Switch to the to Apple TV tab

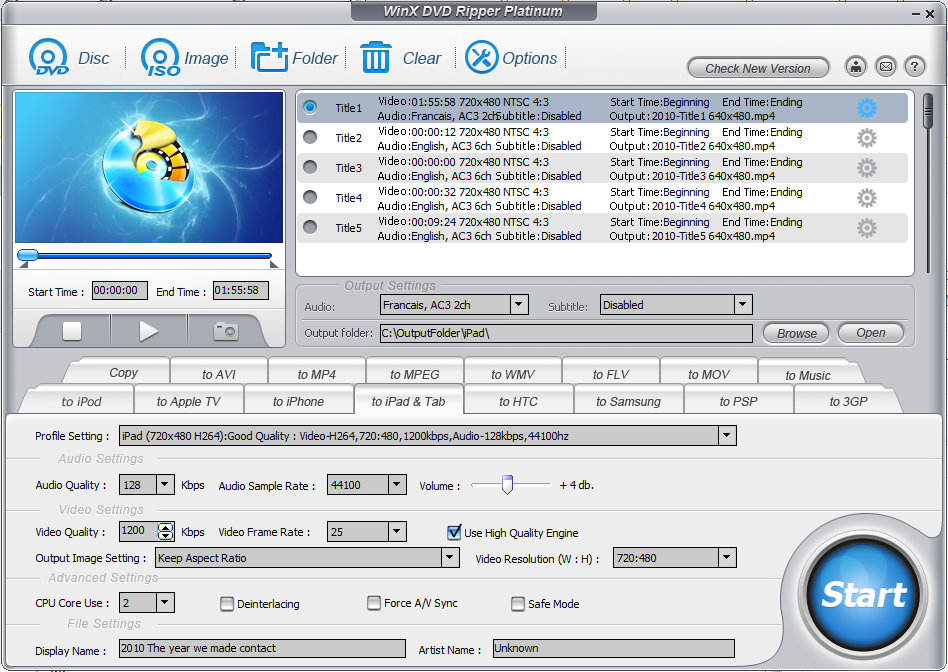pos(189,401)
